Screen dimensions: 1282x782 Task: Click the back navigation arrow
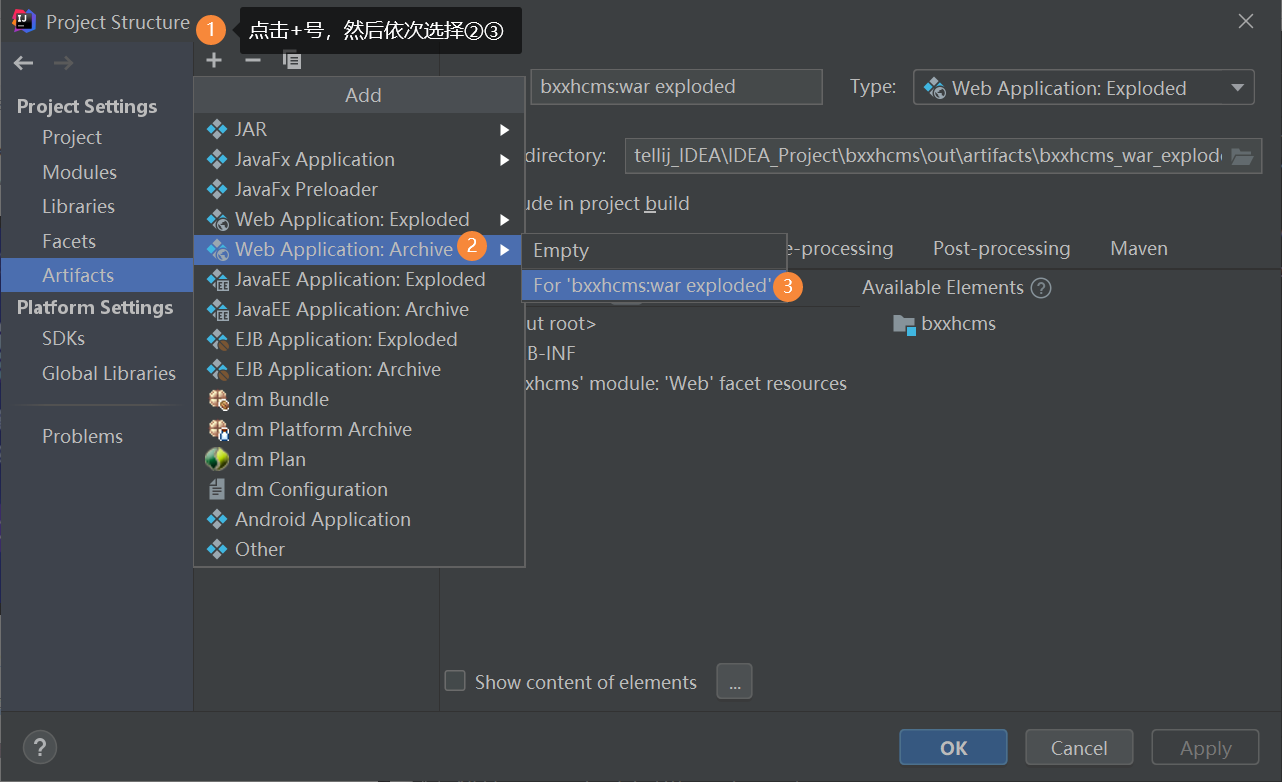[x=22, y=62]
